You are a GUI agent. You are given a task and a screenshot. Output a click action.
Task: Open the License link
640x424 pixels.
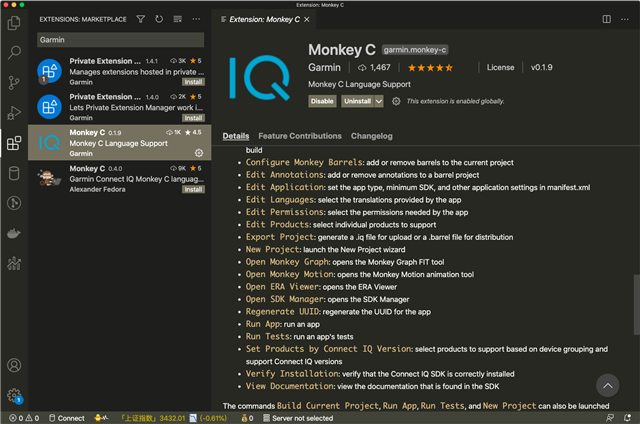coord(500,68)
